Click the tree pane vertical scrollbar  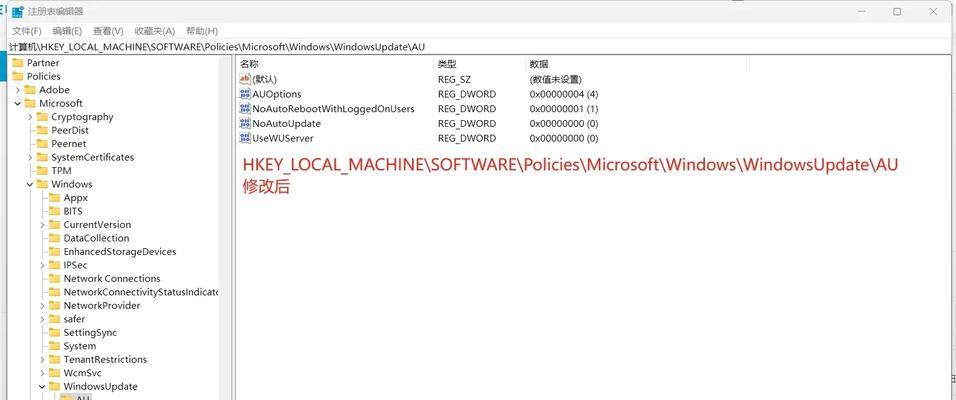pyautogui.click(x=225, y=228)
